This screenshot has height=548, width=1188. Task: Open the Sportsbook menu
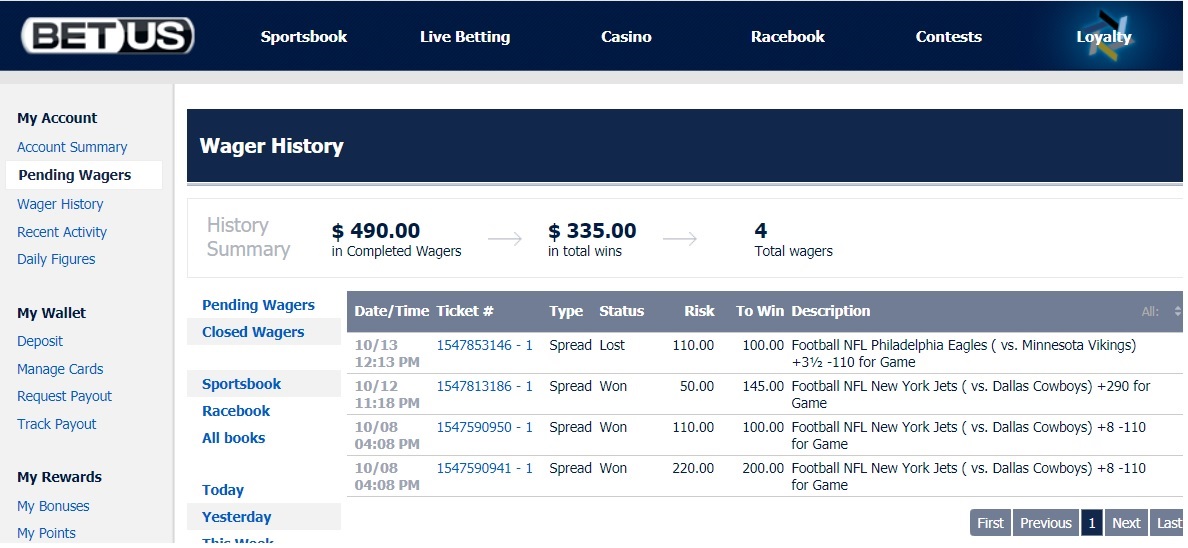pos(304,36)
